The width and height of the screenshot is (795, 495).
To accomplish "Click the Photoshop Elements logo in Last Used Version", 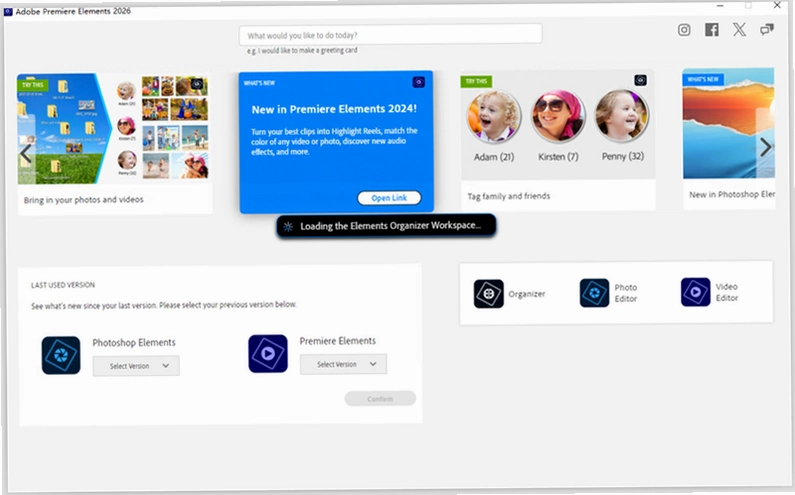I will (61, 355).
